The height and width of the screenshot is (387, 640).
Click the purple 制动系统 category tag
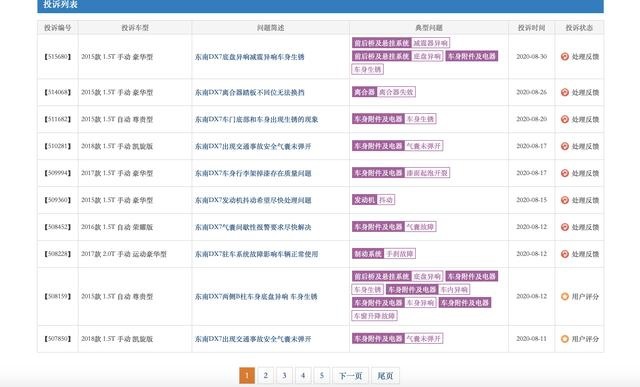click(x=368, y=254)
